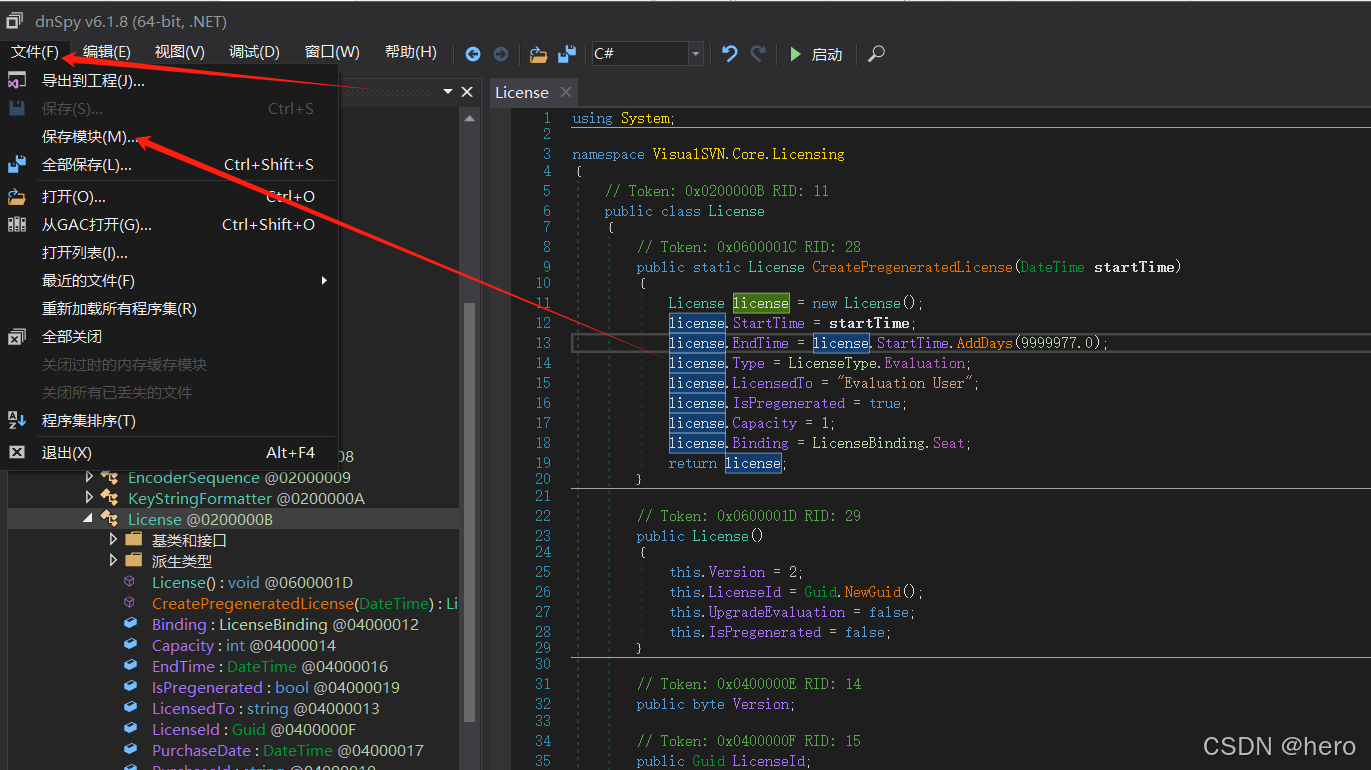Click the 退出 X icon in menu
The image size is (1371, 770).
17,453
